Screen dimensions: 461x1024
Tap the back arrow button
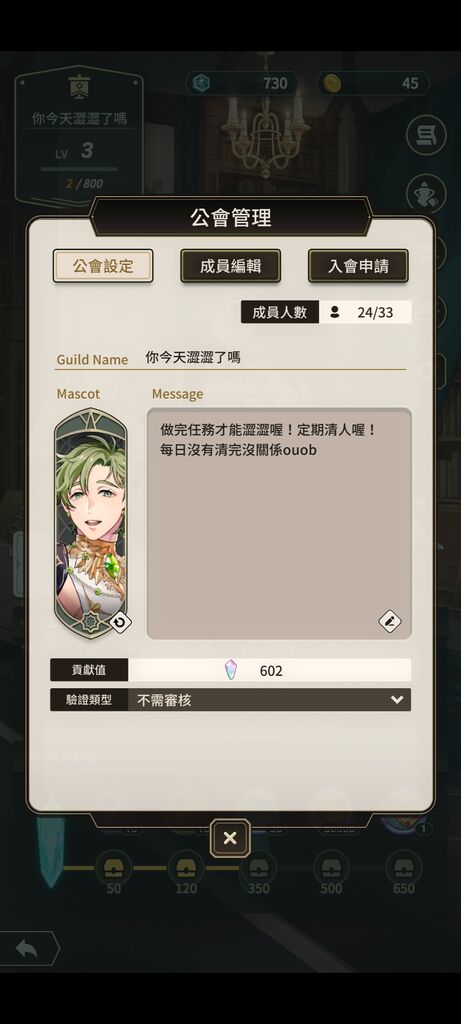click(x=27, y=949)
